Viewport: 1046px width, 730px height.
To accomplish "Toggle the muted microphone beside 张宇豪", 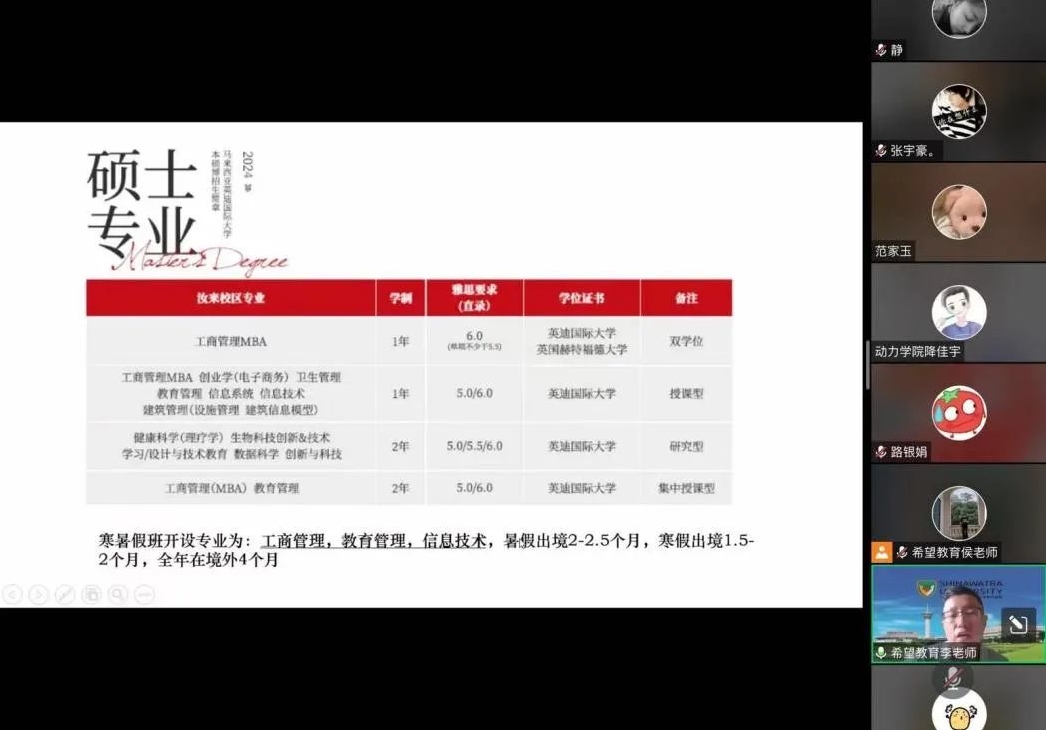I will pos(881,151).
